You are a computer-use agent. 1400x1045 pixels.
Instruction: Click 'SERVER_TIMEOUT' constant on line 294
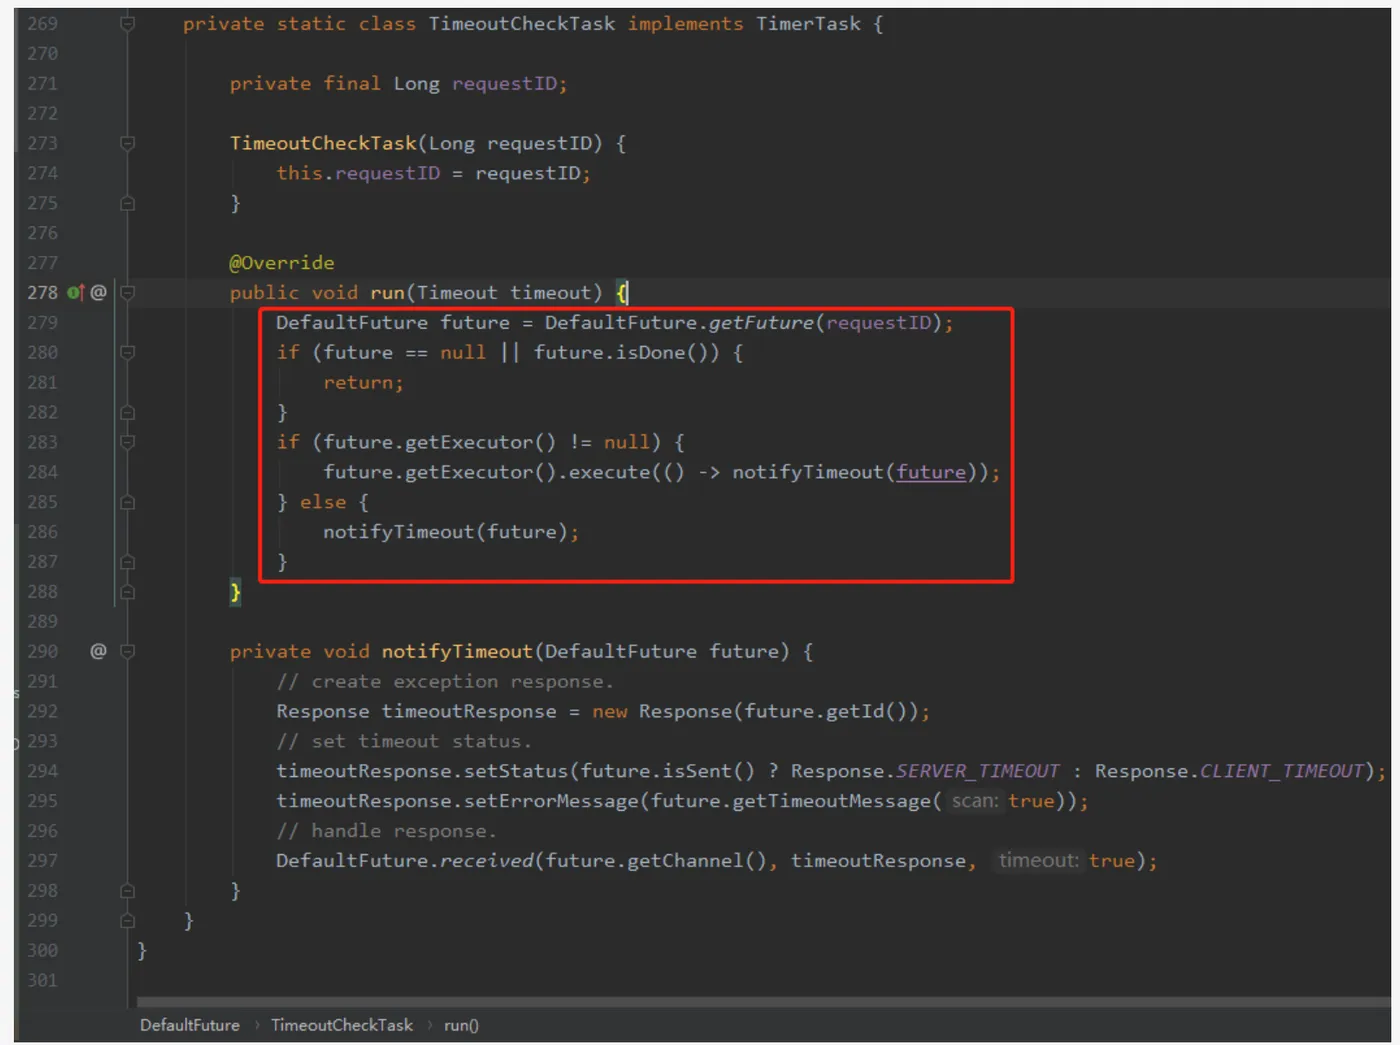(x=977, y=771)
